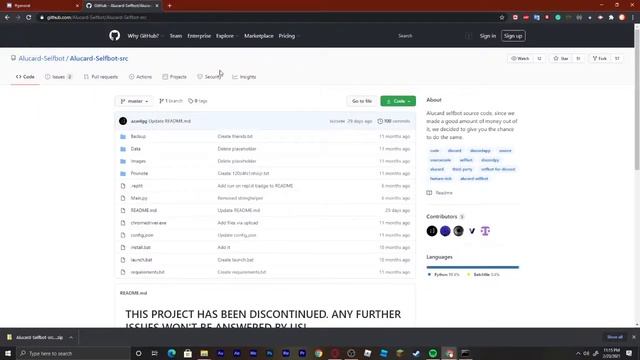Open the Marketplace nav link

[x=259, y=36]
